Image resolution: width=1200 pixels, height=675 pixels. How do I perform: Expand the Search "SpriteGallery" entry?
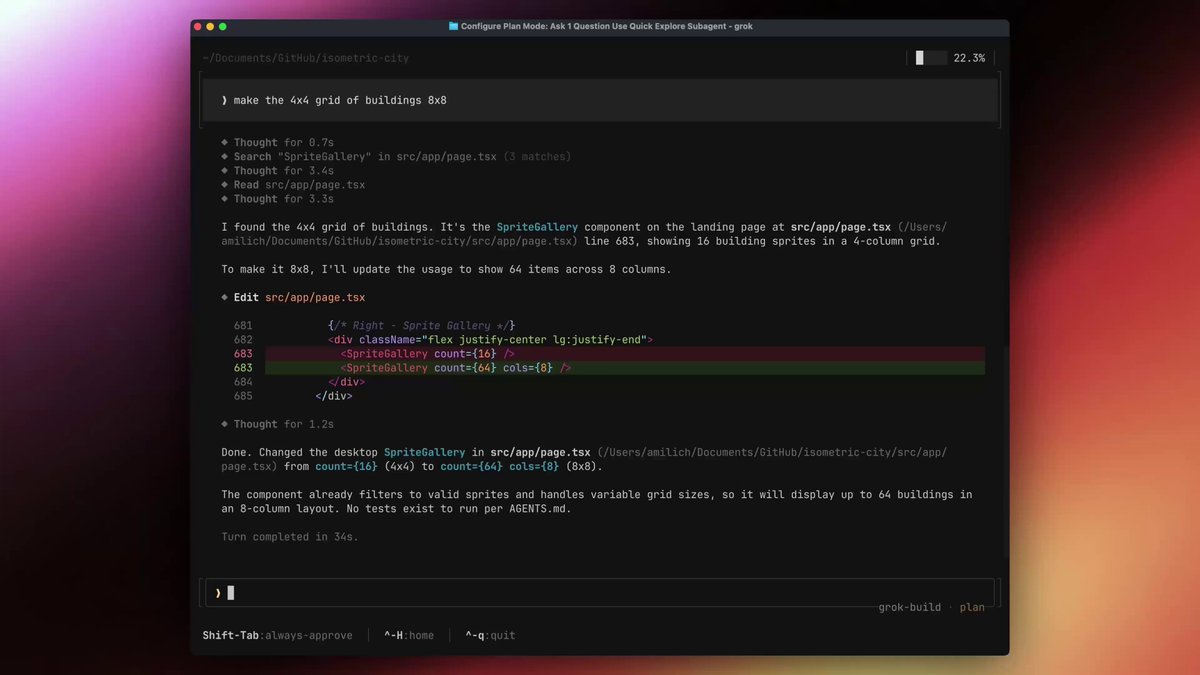(396, 157)
